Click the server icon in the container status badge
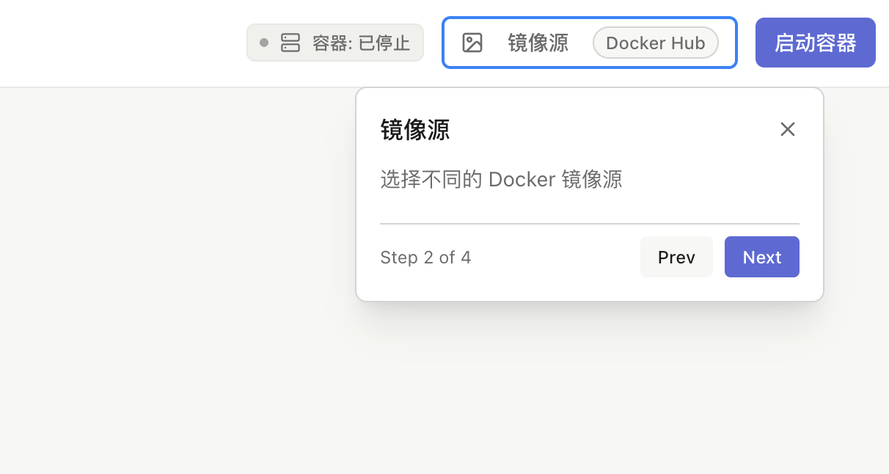 290,43
